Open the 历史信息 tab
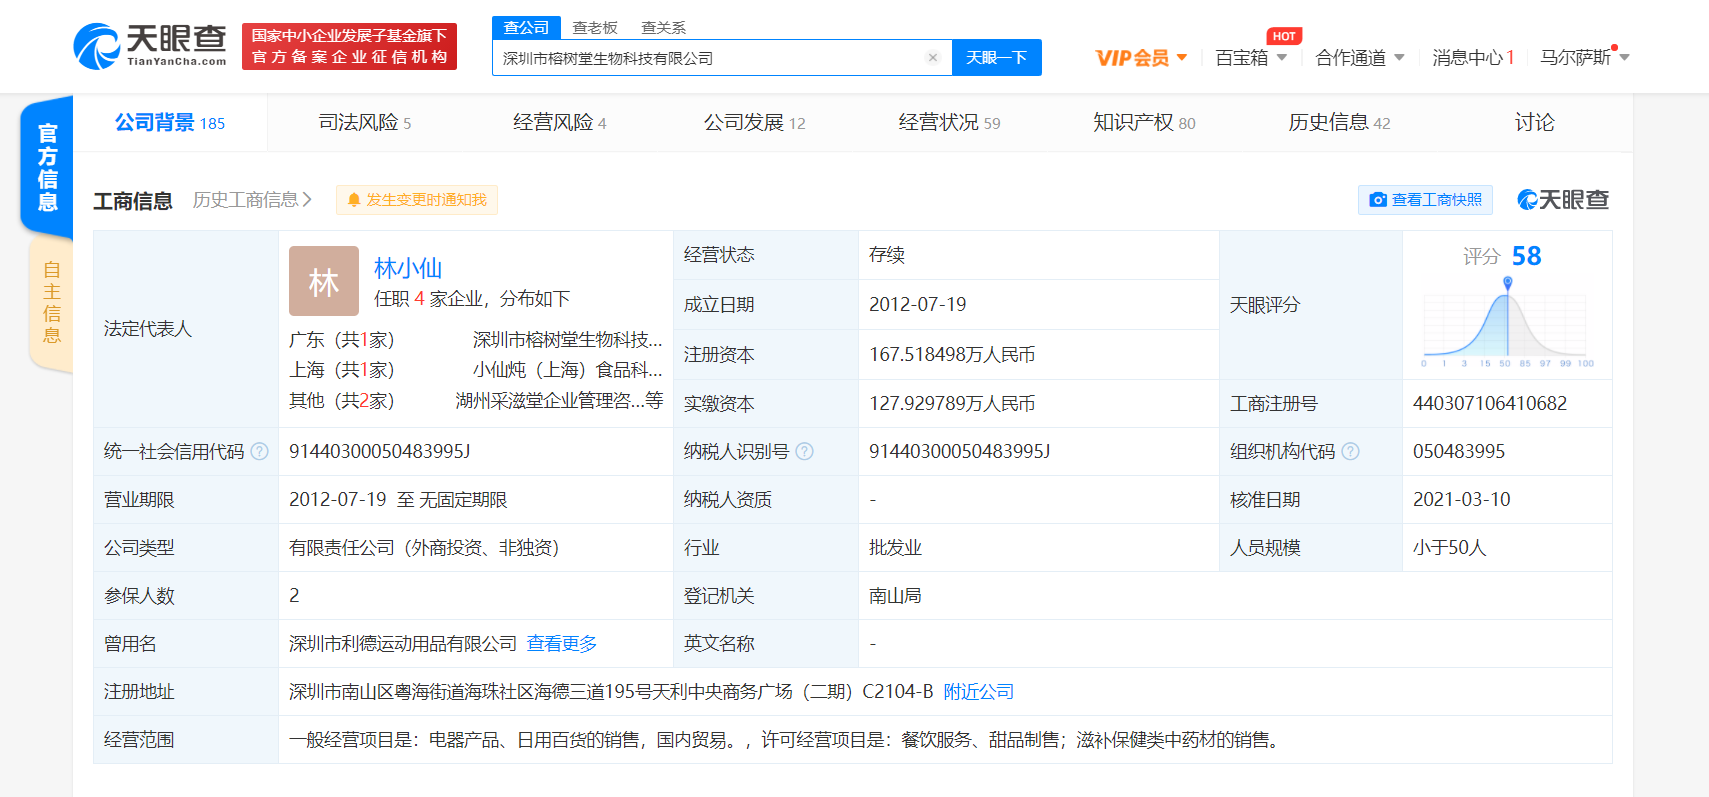 pos(1339,123)
